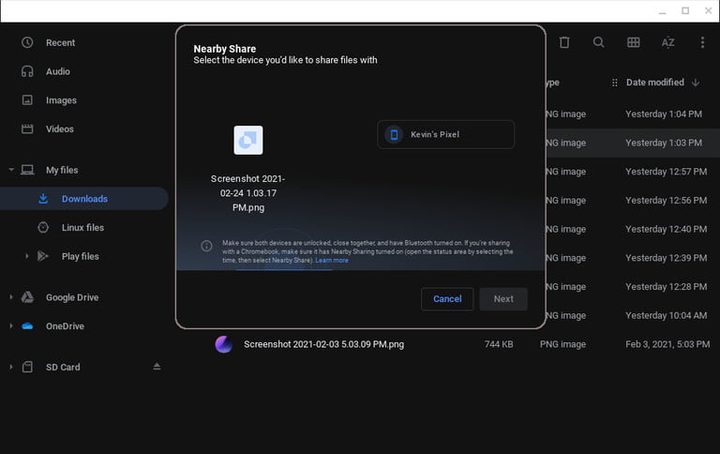
Task: Open the Downloads folder
Action: point(84,199)
